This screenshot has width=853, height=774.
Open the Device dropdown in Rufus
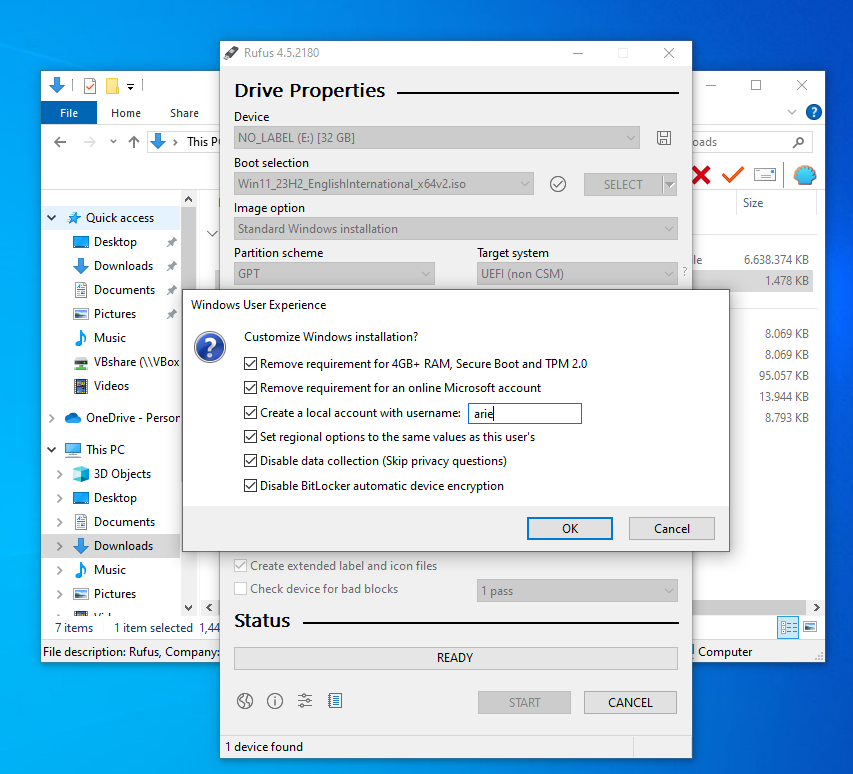coord(437,138)
